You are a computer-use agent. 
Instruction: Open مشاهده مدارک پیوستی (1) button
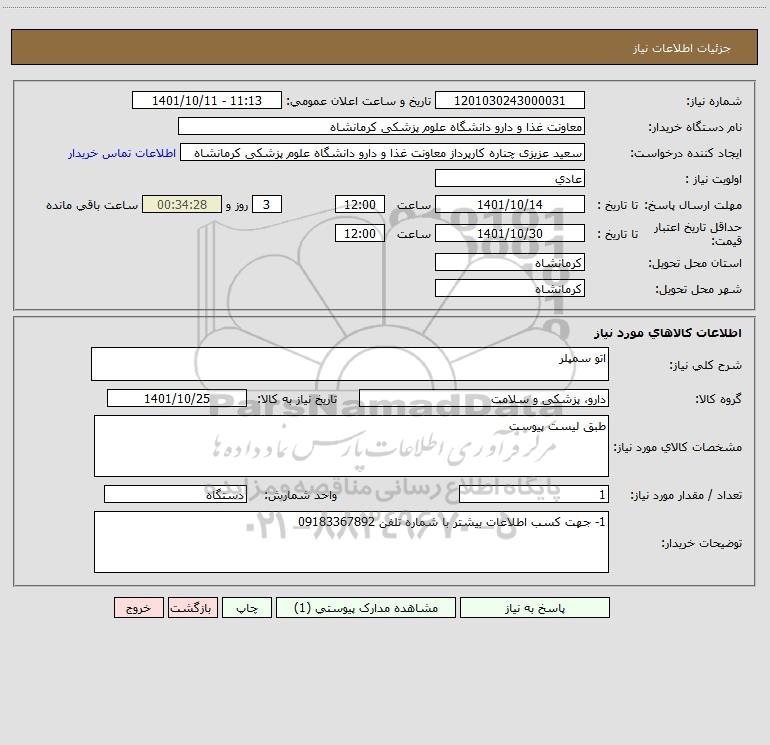[366, 607]
